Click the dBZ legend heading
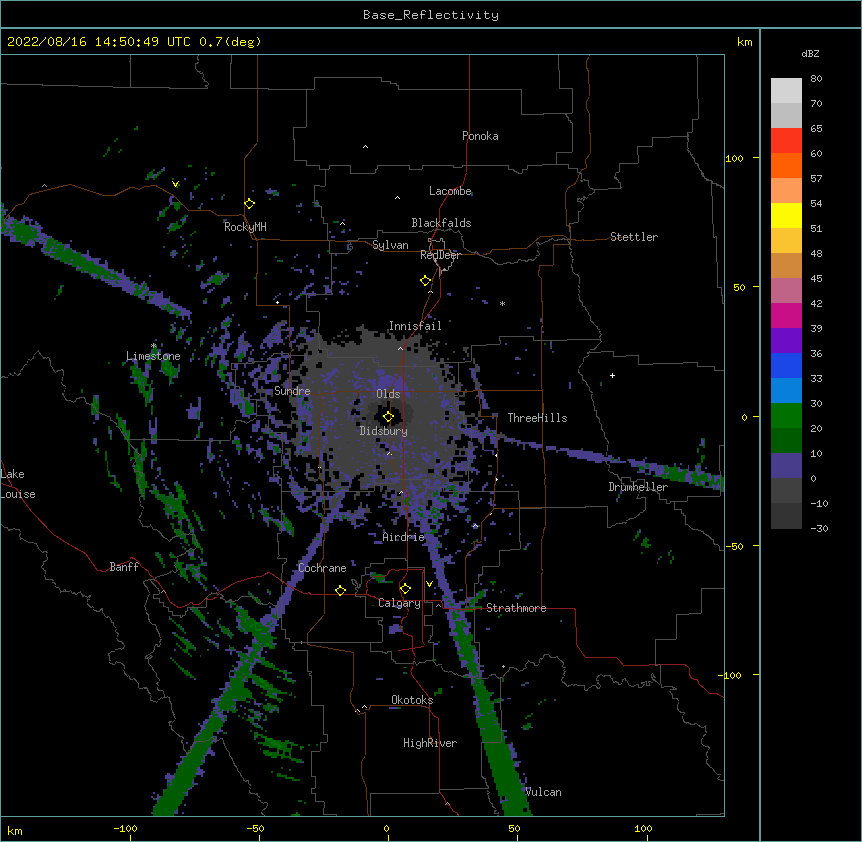 (810, 53)
